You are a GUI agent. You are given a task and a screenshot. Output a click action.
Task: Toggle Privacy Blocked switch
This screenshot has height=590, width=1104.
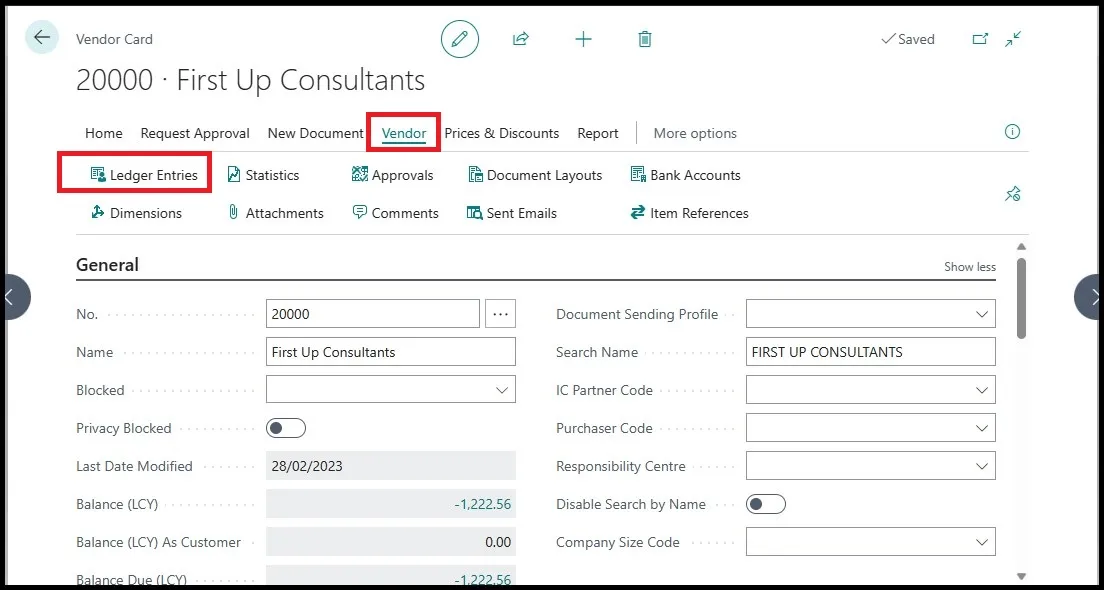(286, 428)
